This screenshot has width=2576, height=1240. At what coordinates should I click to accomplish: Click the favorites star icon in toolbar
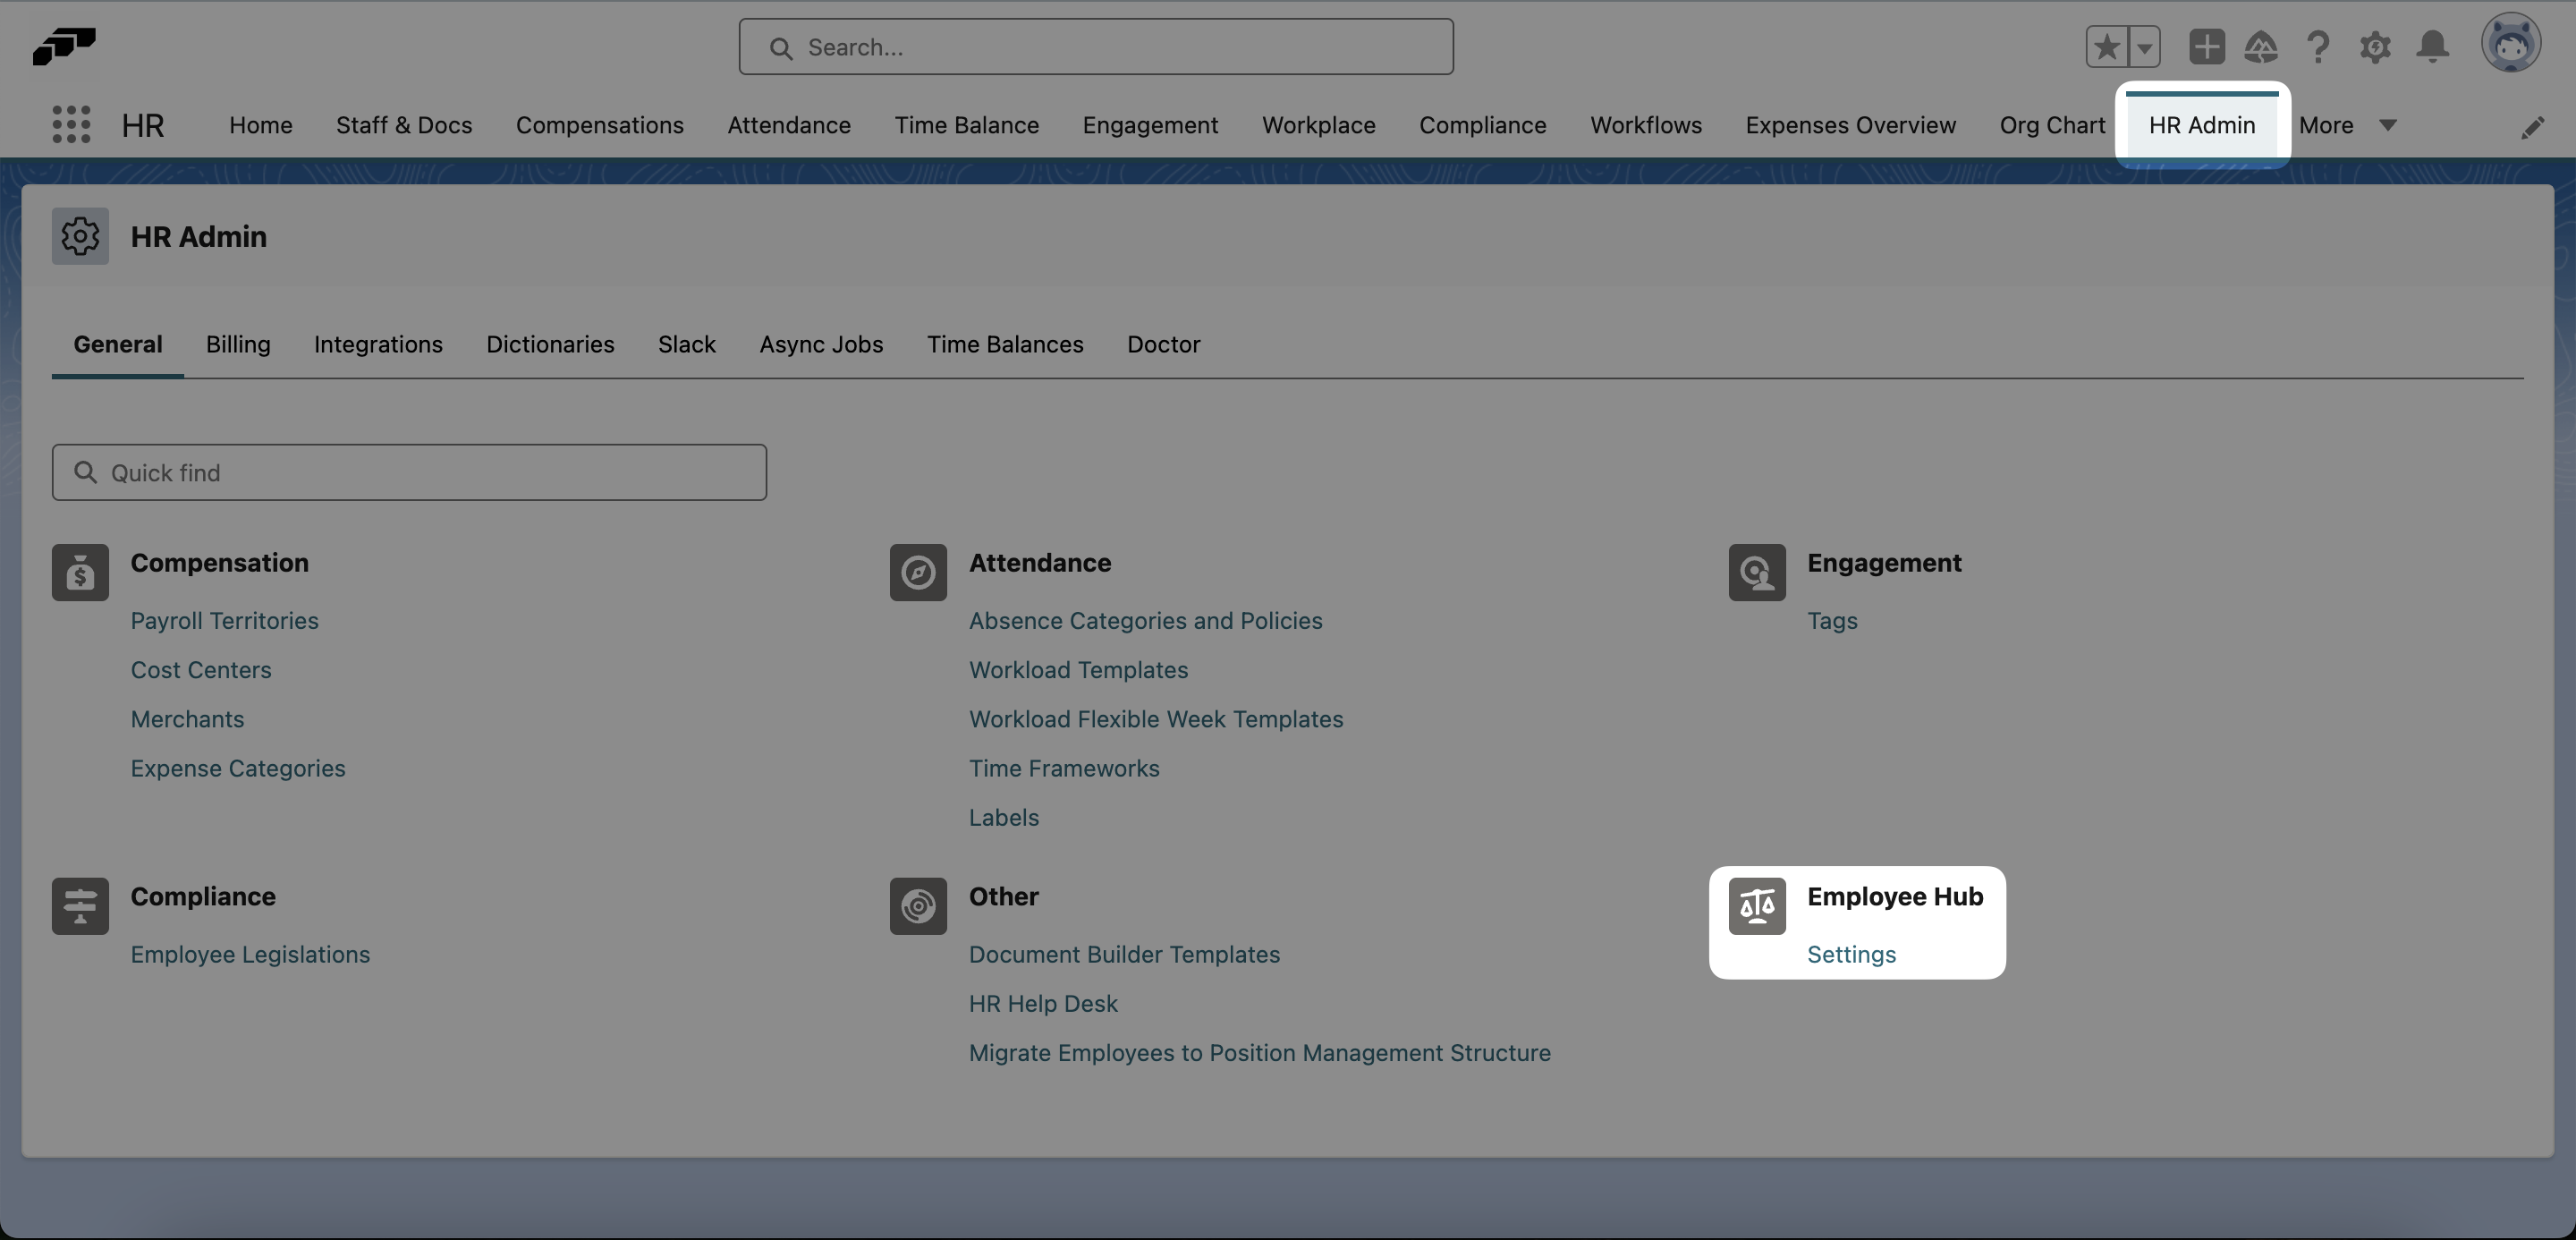pyautogui.click(x=2106, y=45)
